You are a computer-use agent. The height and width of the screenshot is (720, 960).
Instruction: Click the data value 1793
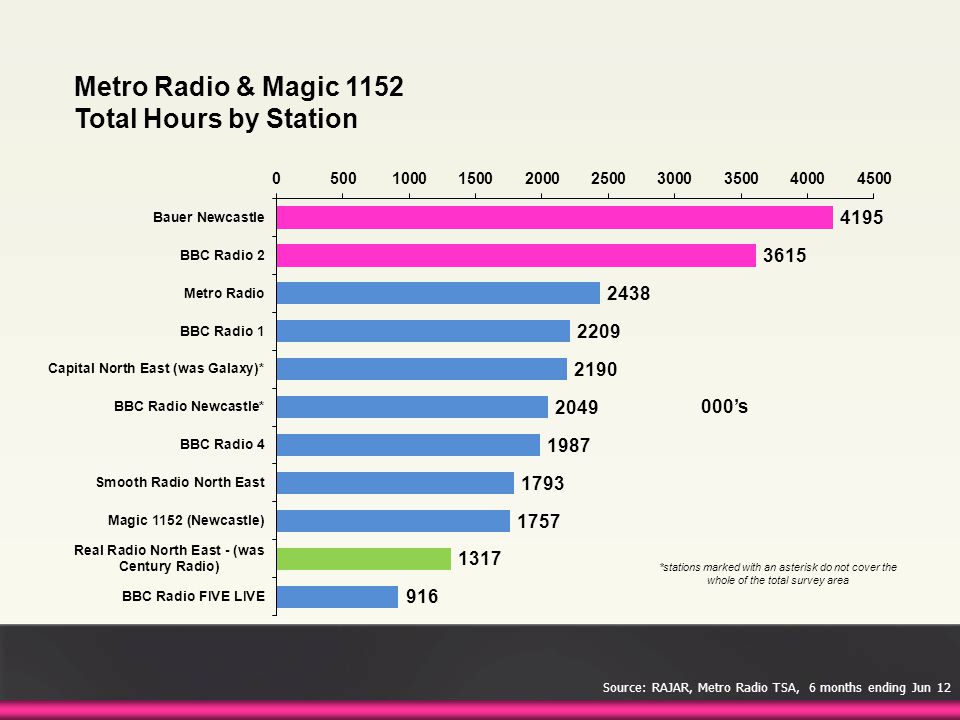click(542, 483)
